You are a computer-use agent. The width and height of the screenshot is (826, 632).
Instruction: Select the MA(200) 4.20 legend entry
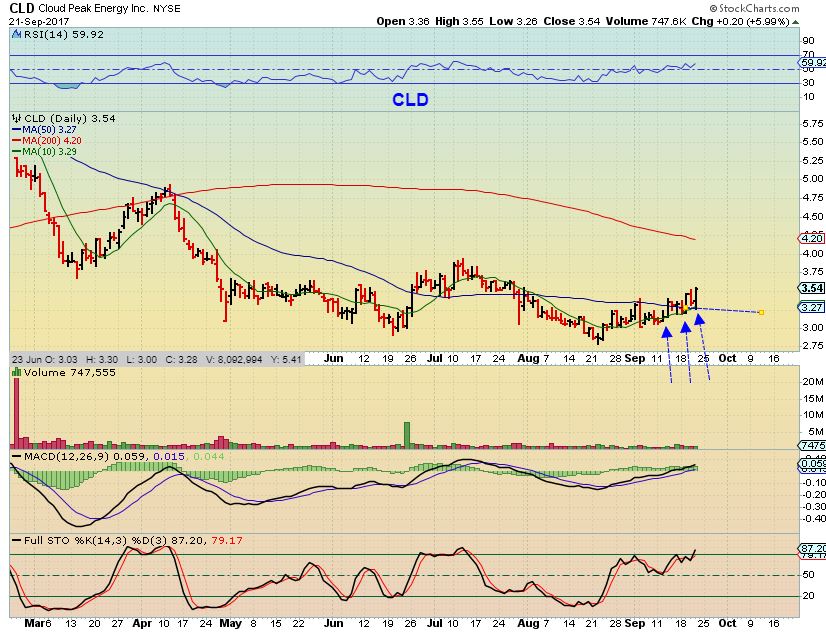[x=46, y=141]
